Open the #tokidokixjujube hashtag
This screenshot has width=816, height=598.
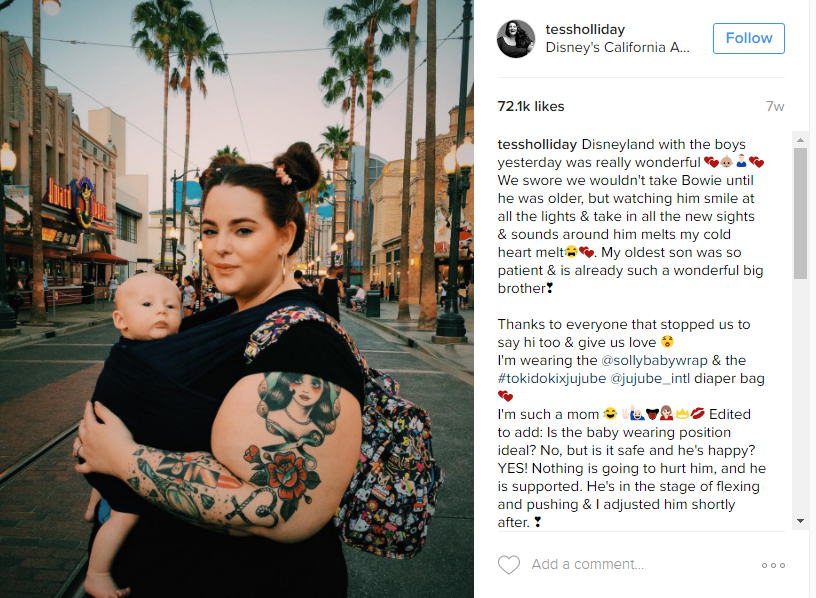(x=552, y=378)
